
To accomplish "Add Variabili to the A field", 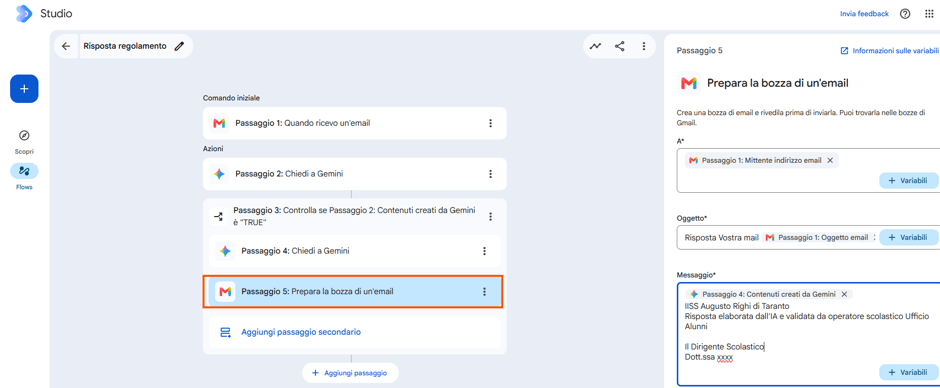I will click(908, 181).
